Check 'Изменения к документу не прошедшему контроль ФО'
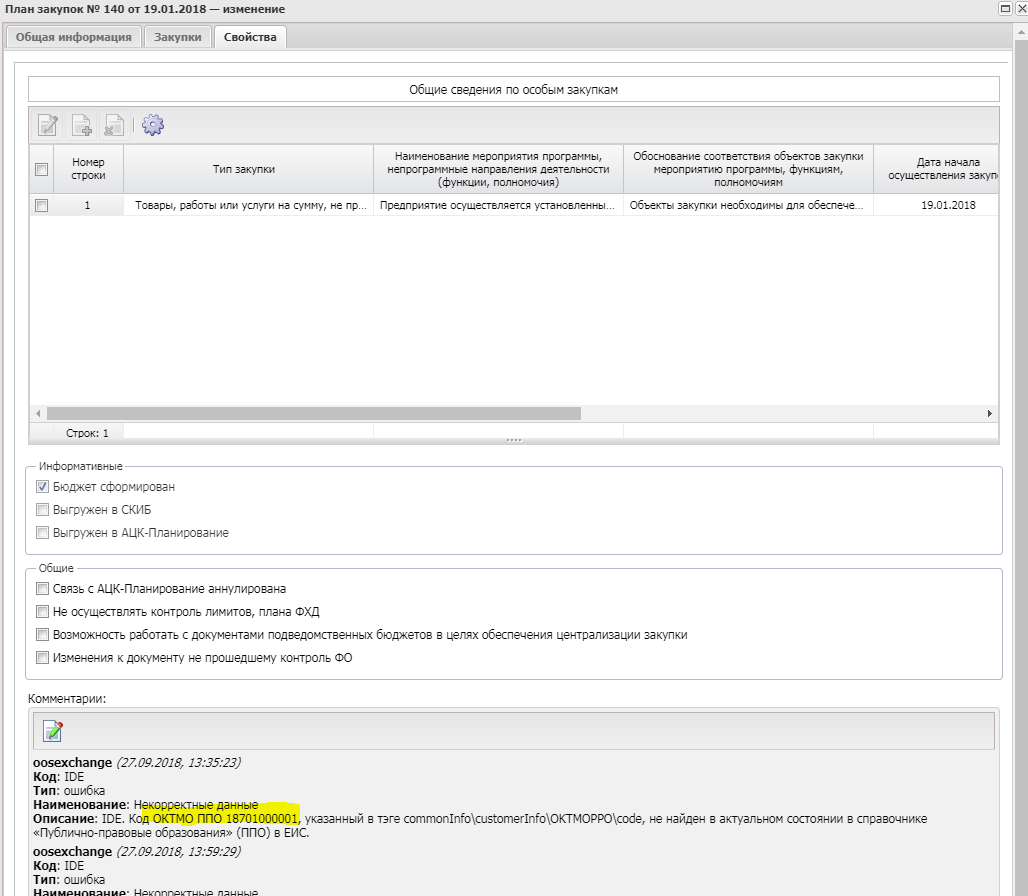 tap(42, 658)
